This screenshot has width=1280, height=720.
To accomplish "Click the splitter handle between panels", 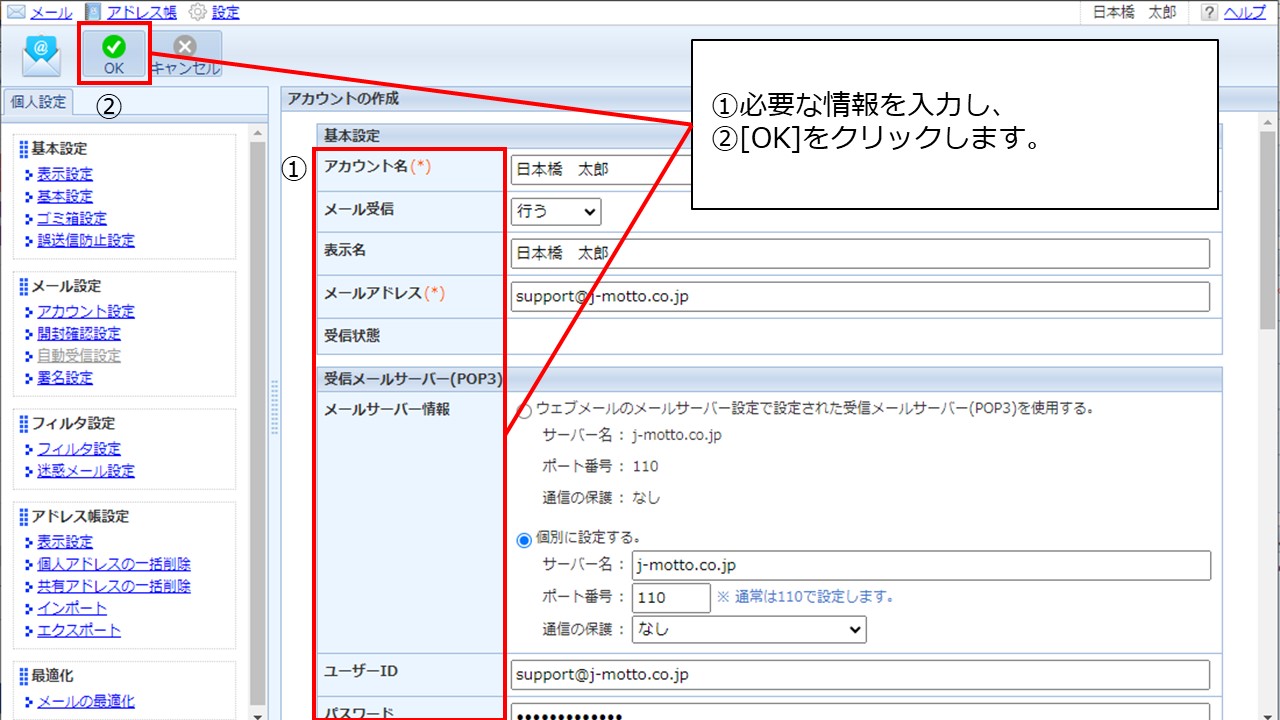I will [274, 406].
